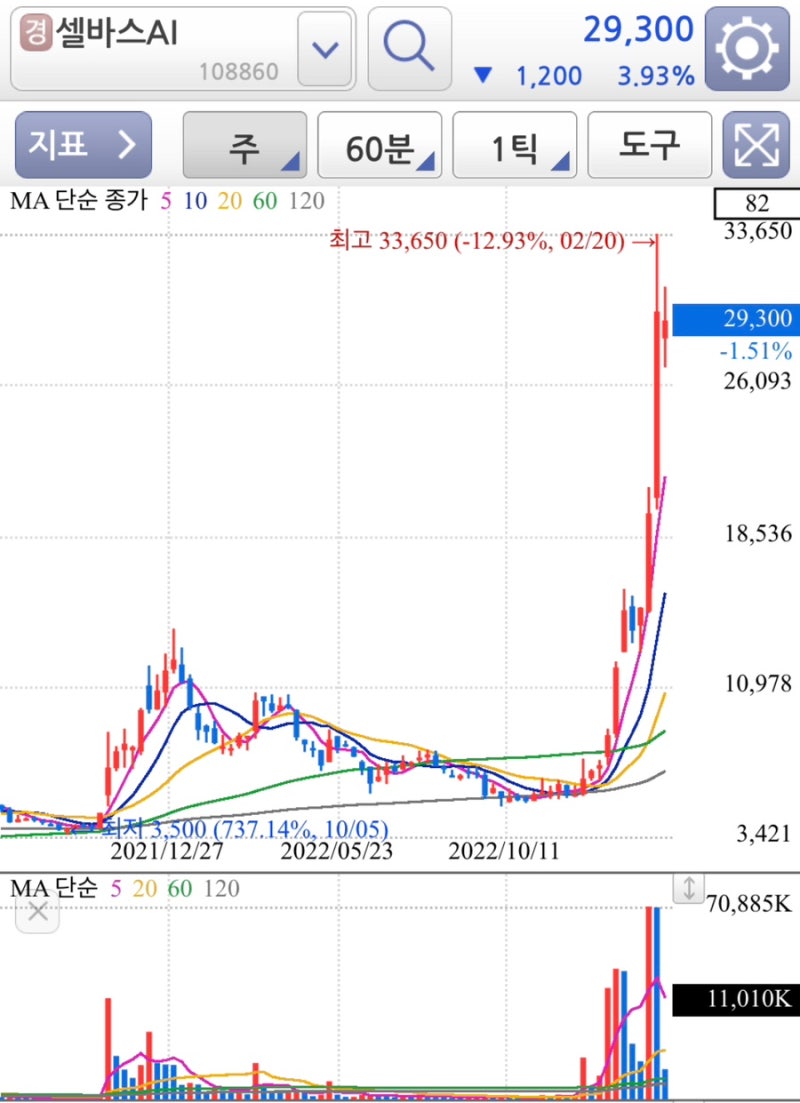Tap the 11,010K volume axis marker
Screen dimensions: 800x1103
(x=735, y=1000)
